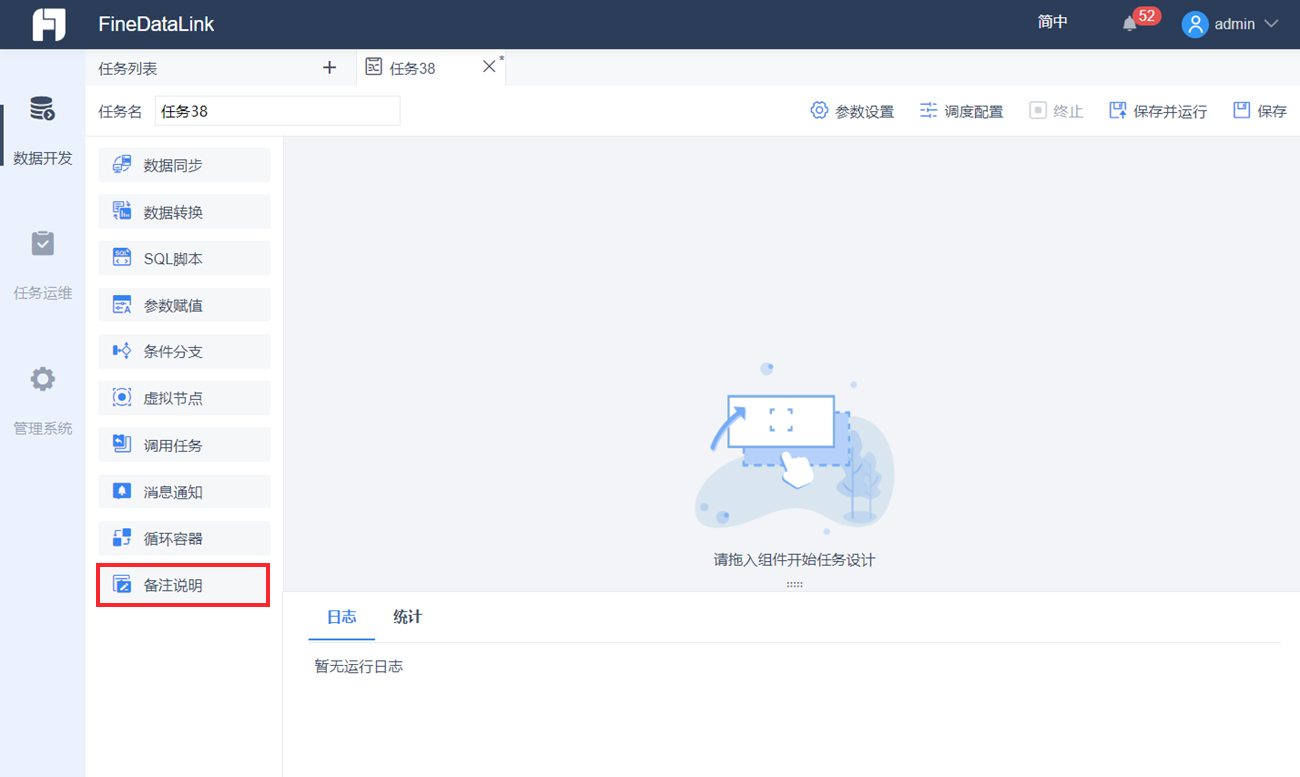
Task: Select the 消息通知 bell icon
Action: [x=122, y=491]
